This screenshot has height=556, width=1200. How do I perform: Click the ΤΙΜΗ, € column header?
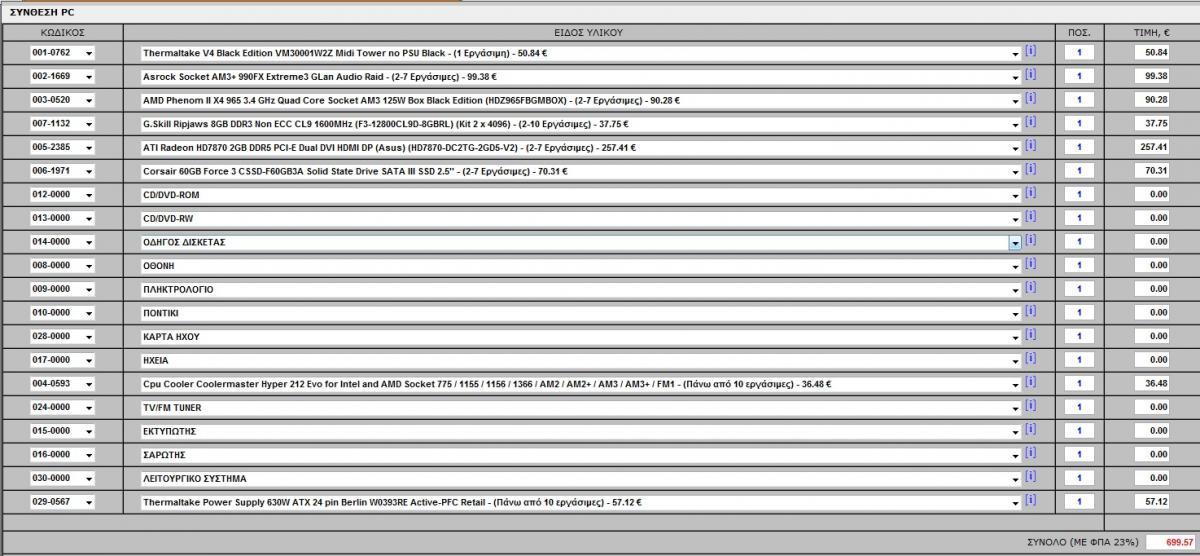click(1152, 32)
